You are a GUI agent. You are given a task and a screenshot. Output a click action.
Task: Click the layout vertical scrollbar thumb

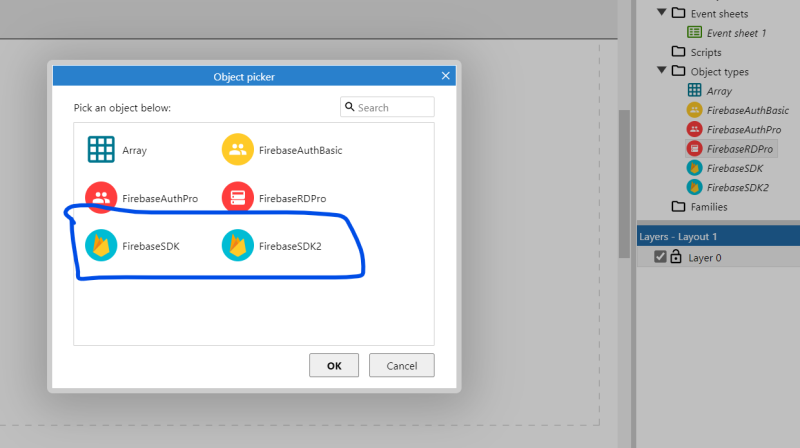[624, 184]
